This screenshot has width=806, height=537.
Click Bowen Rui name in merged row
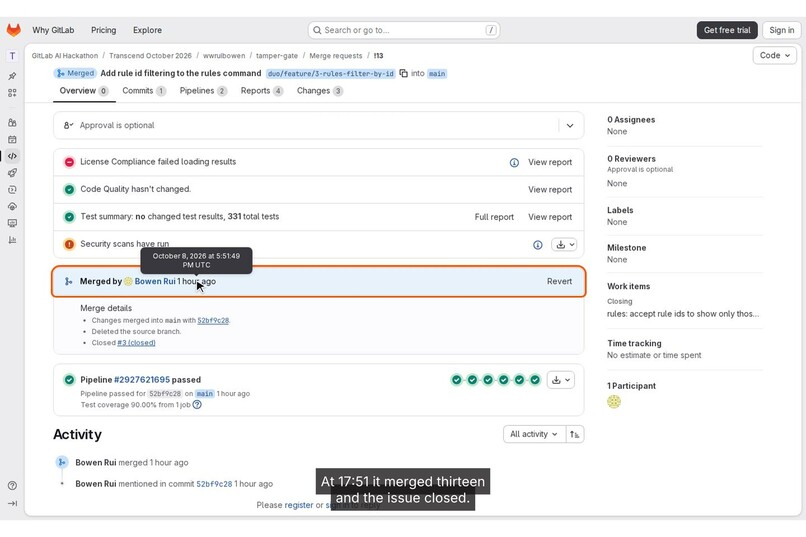pyautogui.click(x=155, y=282)
